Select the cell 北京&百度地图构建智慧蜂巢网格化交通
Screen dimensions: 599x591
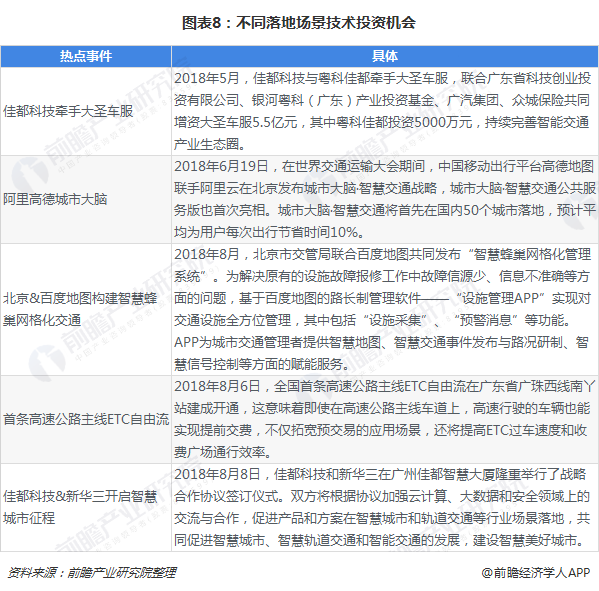[86, 309]
